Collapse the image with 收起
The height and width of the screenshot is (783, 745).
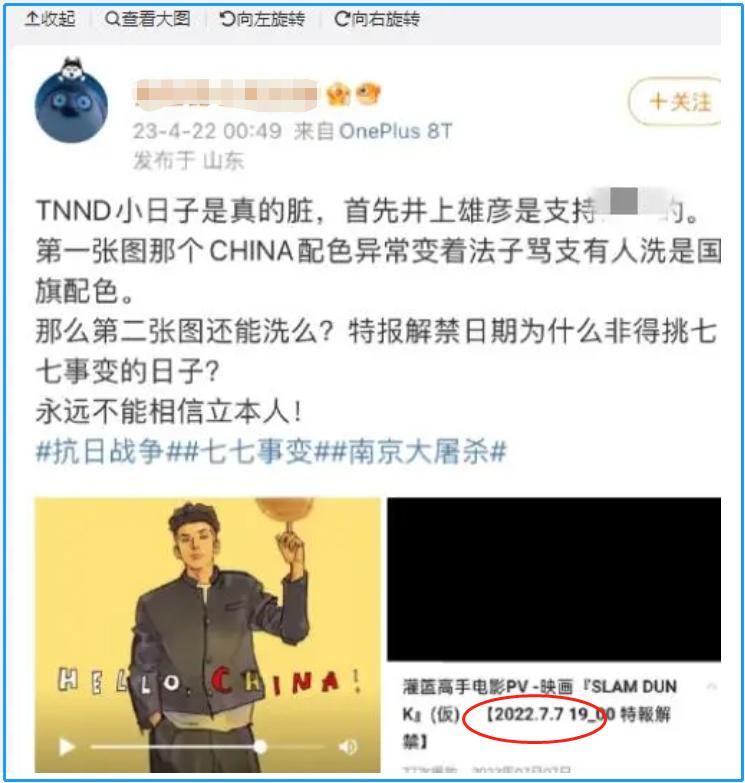coord(50,19)
